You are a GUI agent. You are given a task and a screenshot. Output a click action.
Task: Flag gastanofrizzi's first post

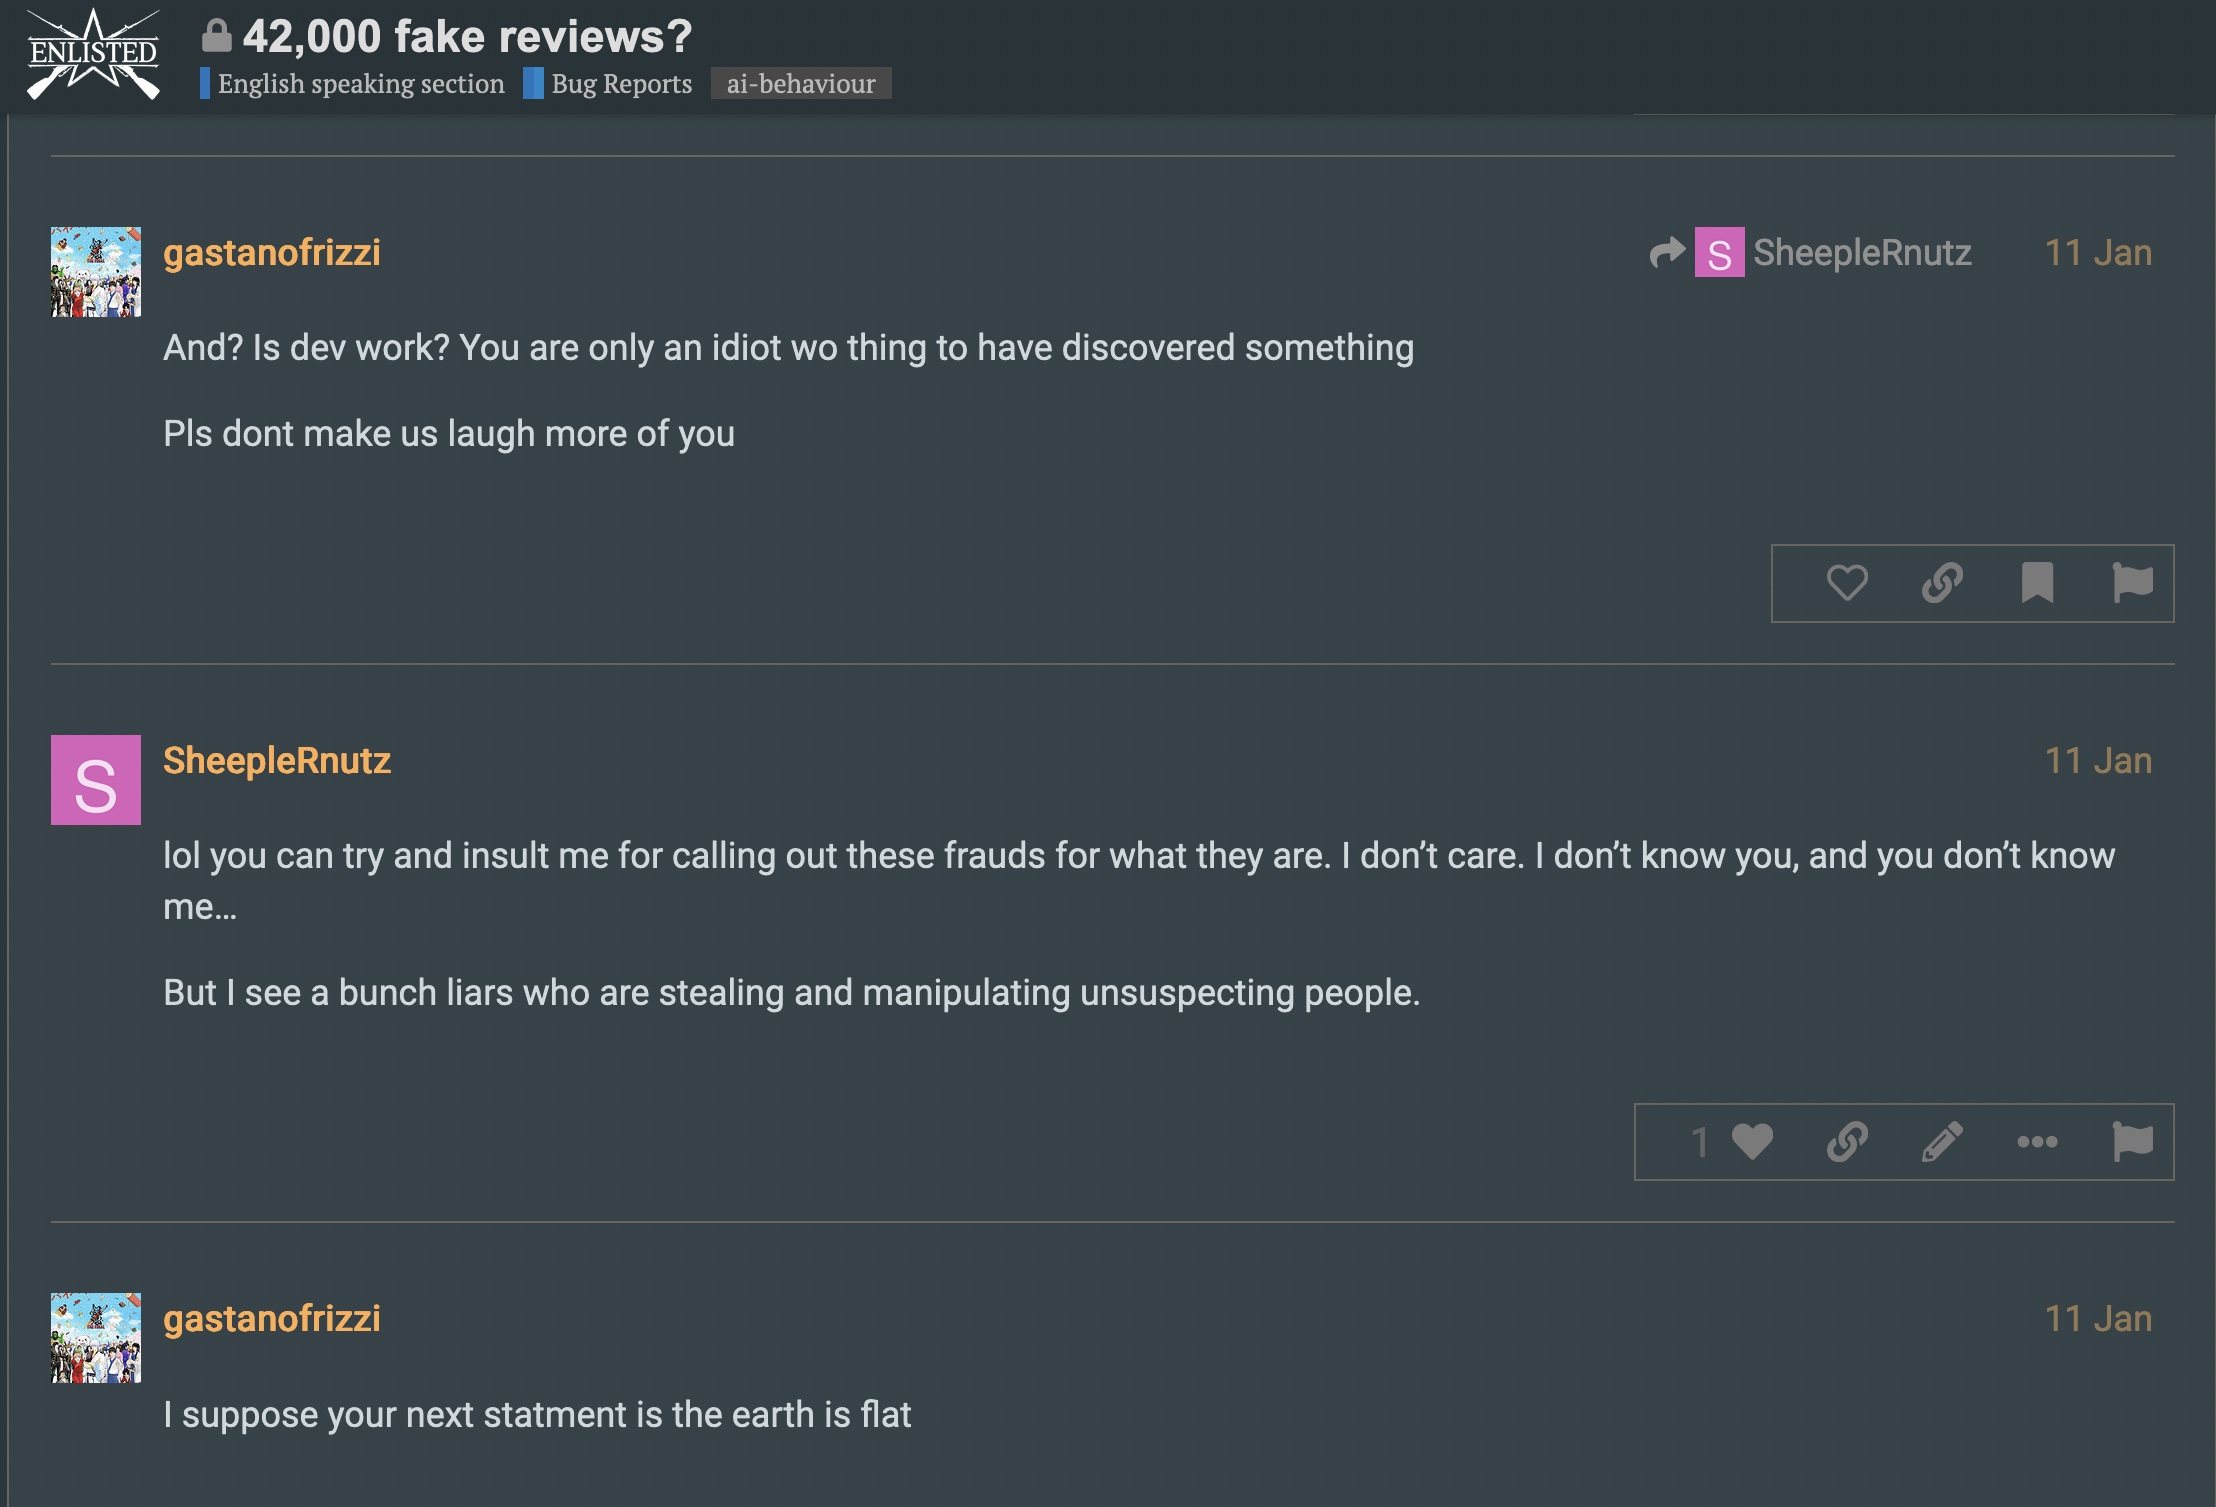click(x=2132, y=583)
